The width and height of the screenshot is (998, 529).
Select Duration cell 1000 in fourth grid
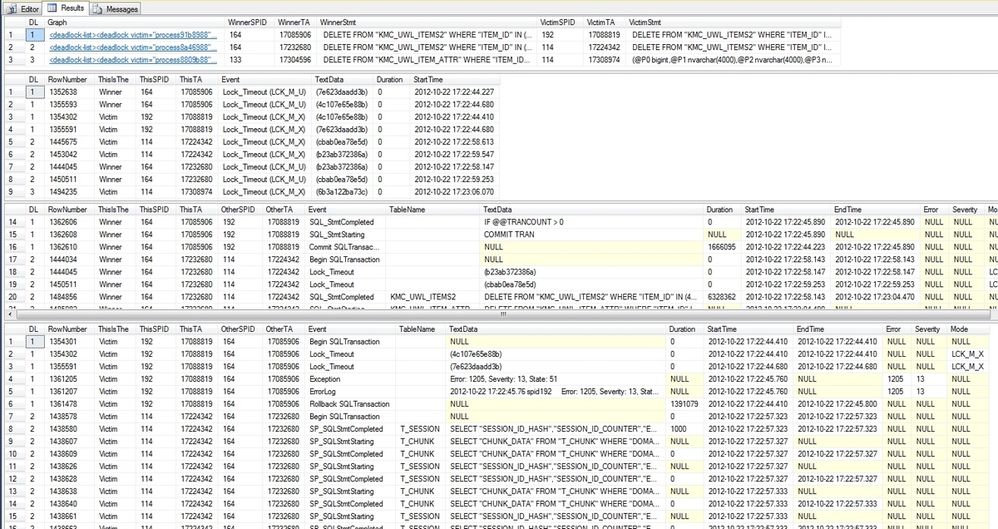pyautogui.click(x=685, y=429)
